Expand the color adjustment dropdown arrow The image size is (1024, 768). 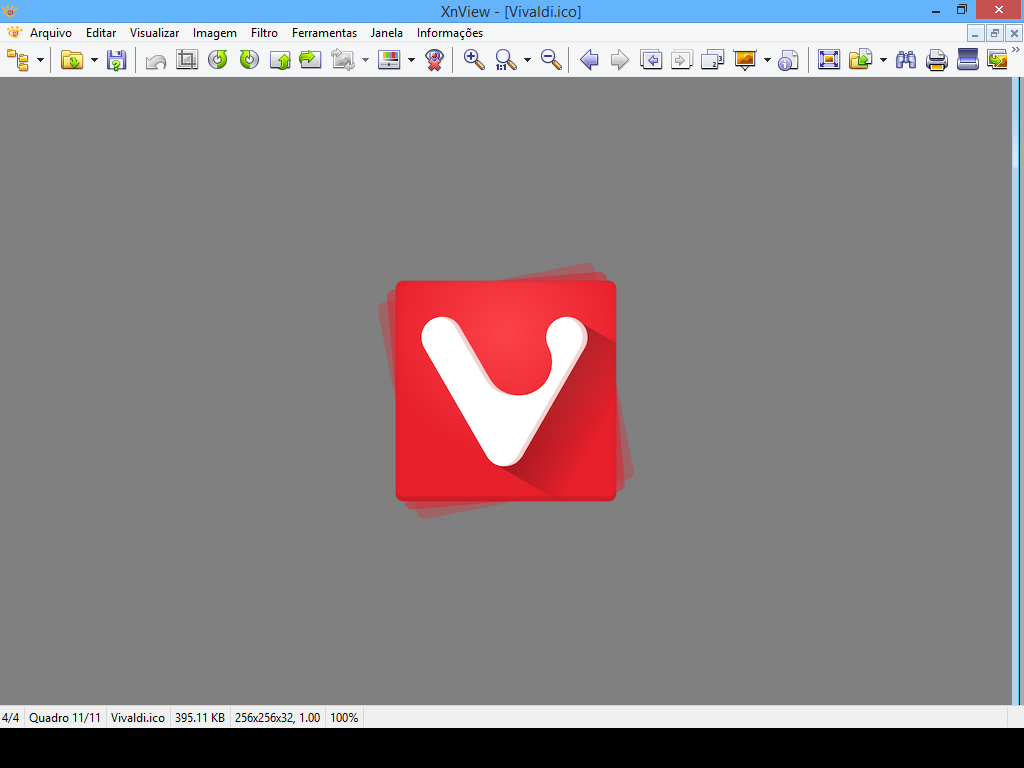tap(411, 60)
